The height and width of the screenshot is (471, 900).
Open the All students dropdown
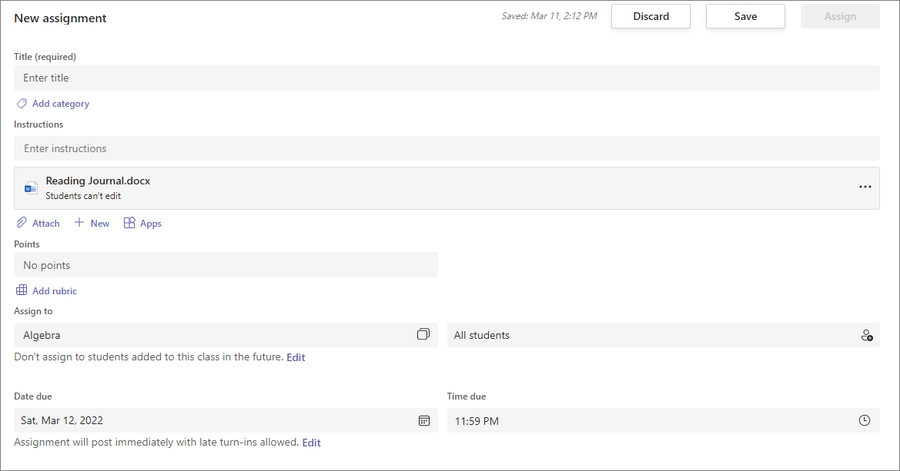point(650,335)
